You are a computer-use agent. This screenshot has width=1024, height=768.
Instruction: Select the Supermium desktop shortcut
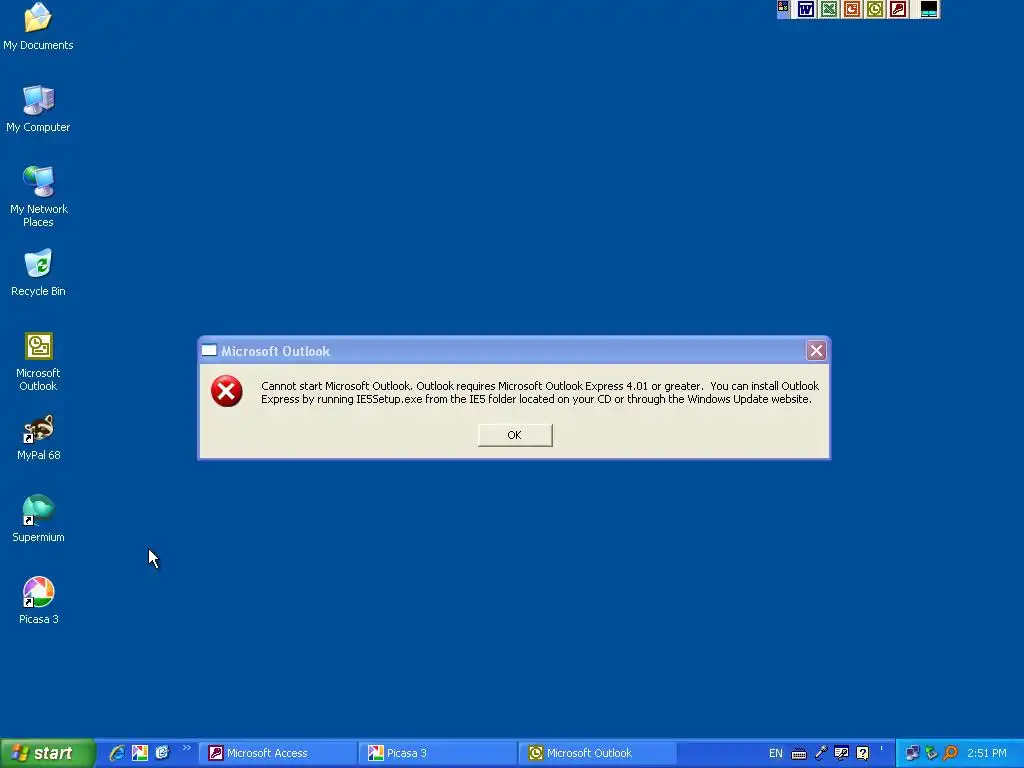pyautogui.click(x=38, y=519)
